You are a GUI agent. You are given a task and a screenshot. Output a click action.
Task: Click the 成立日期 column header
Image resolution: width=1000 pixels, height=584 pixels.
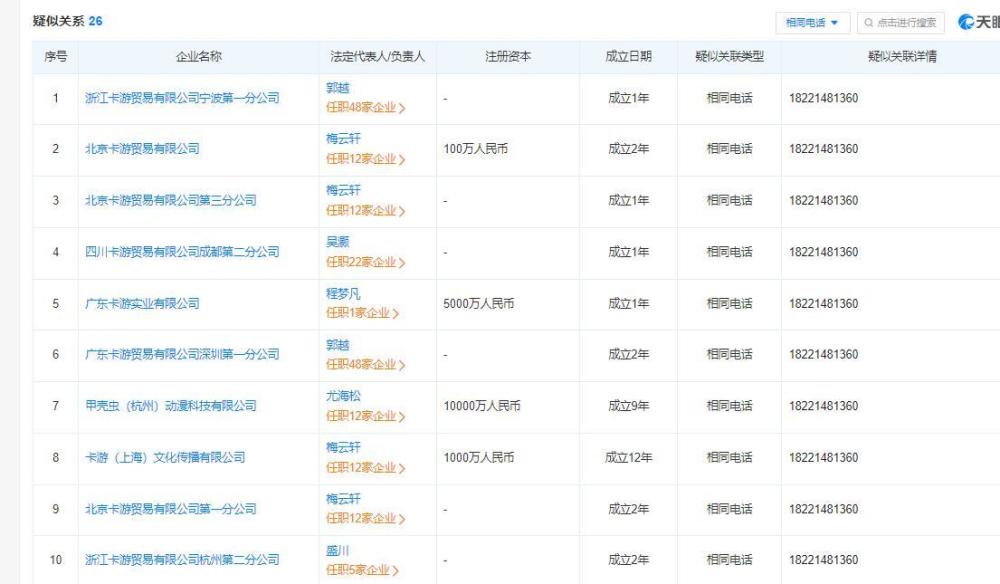click(628, 57)
